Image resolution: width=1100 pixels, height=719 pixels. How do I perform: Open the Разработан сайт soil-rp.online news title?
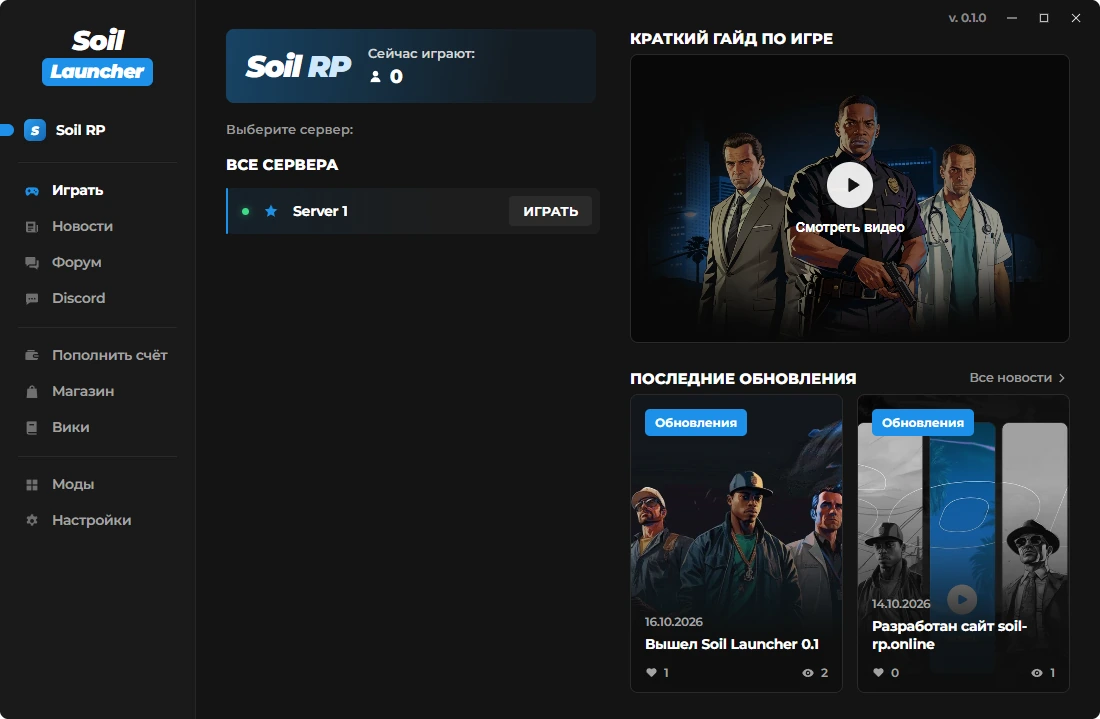pyautogui.click(x=949, y=635)
